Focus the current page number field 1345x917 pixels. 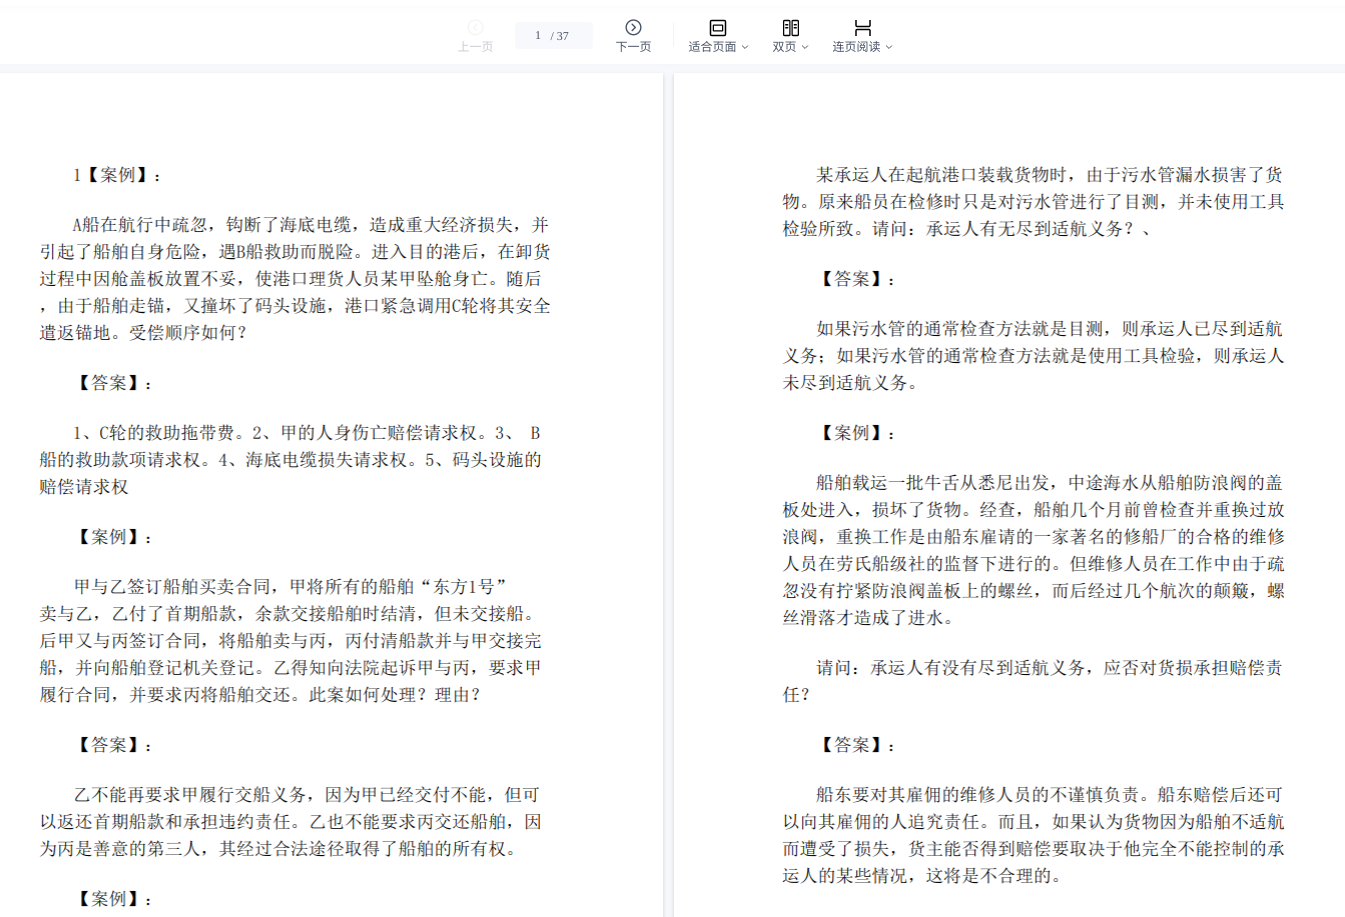pos(537,36)
